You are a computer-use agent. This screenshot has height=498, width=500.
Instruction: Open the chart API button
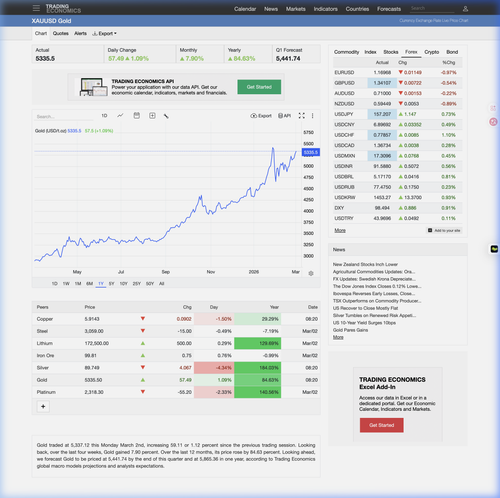(x=284, y=116)
